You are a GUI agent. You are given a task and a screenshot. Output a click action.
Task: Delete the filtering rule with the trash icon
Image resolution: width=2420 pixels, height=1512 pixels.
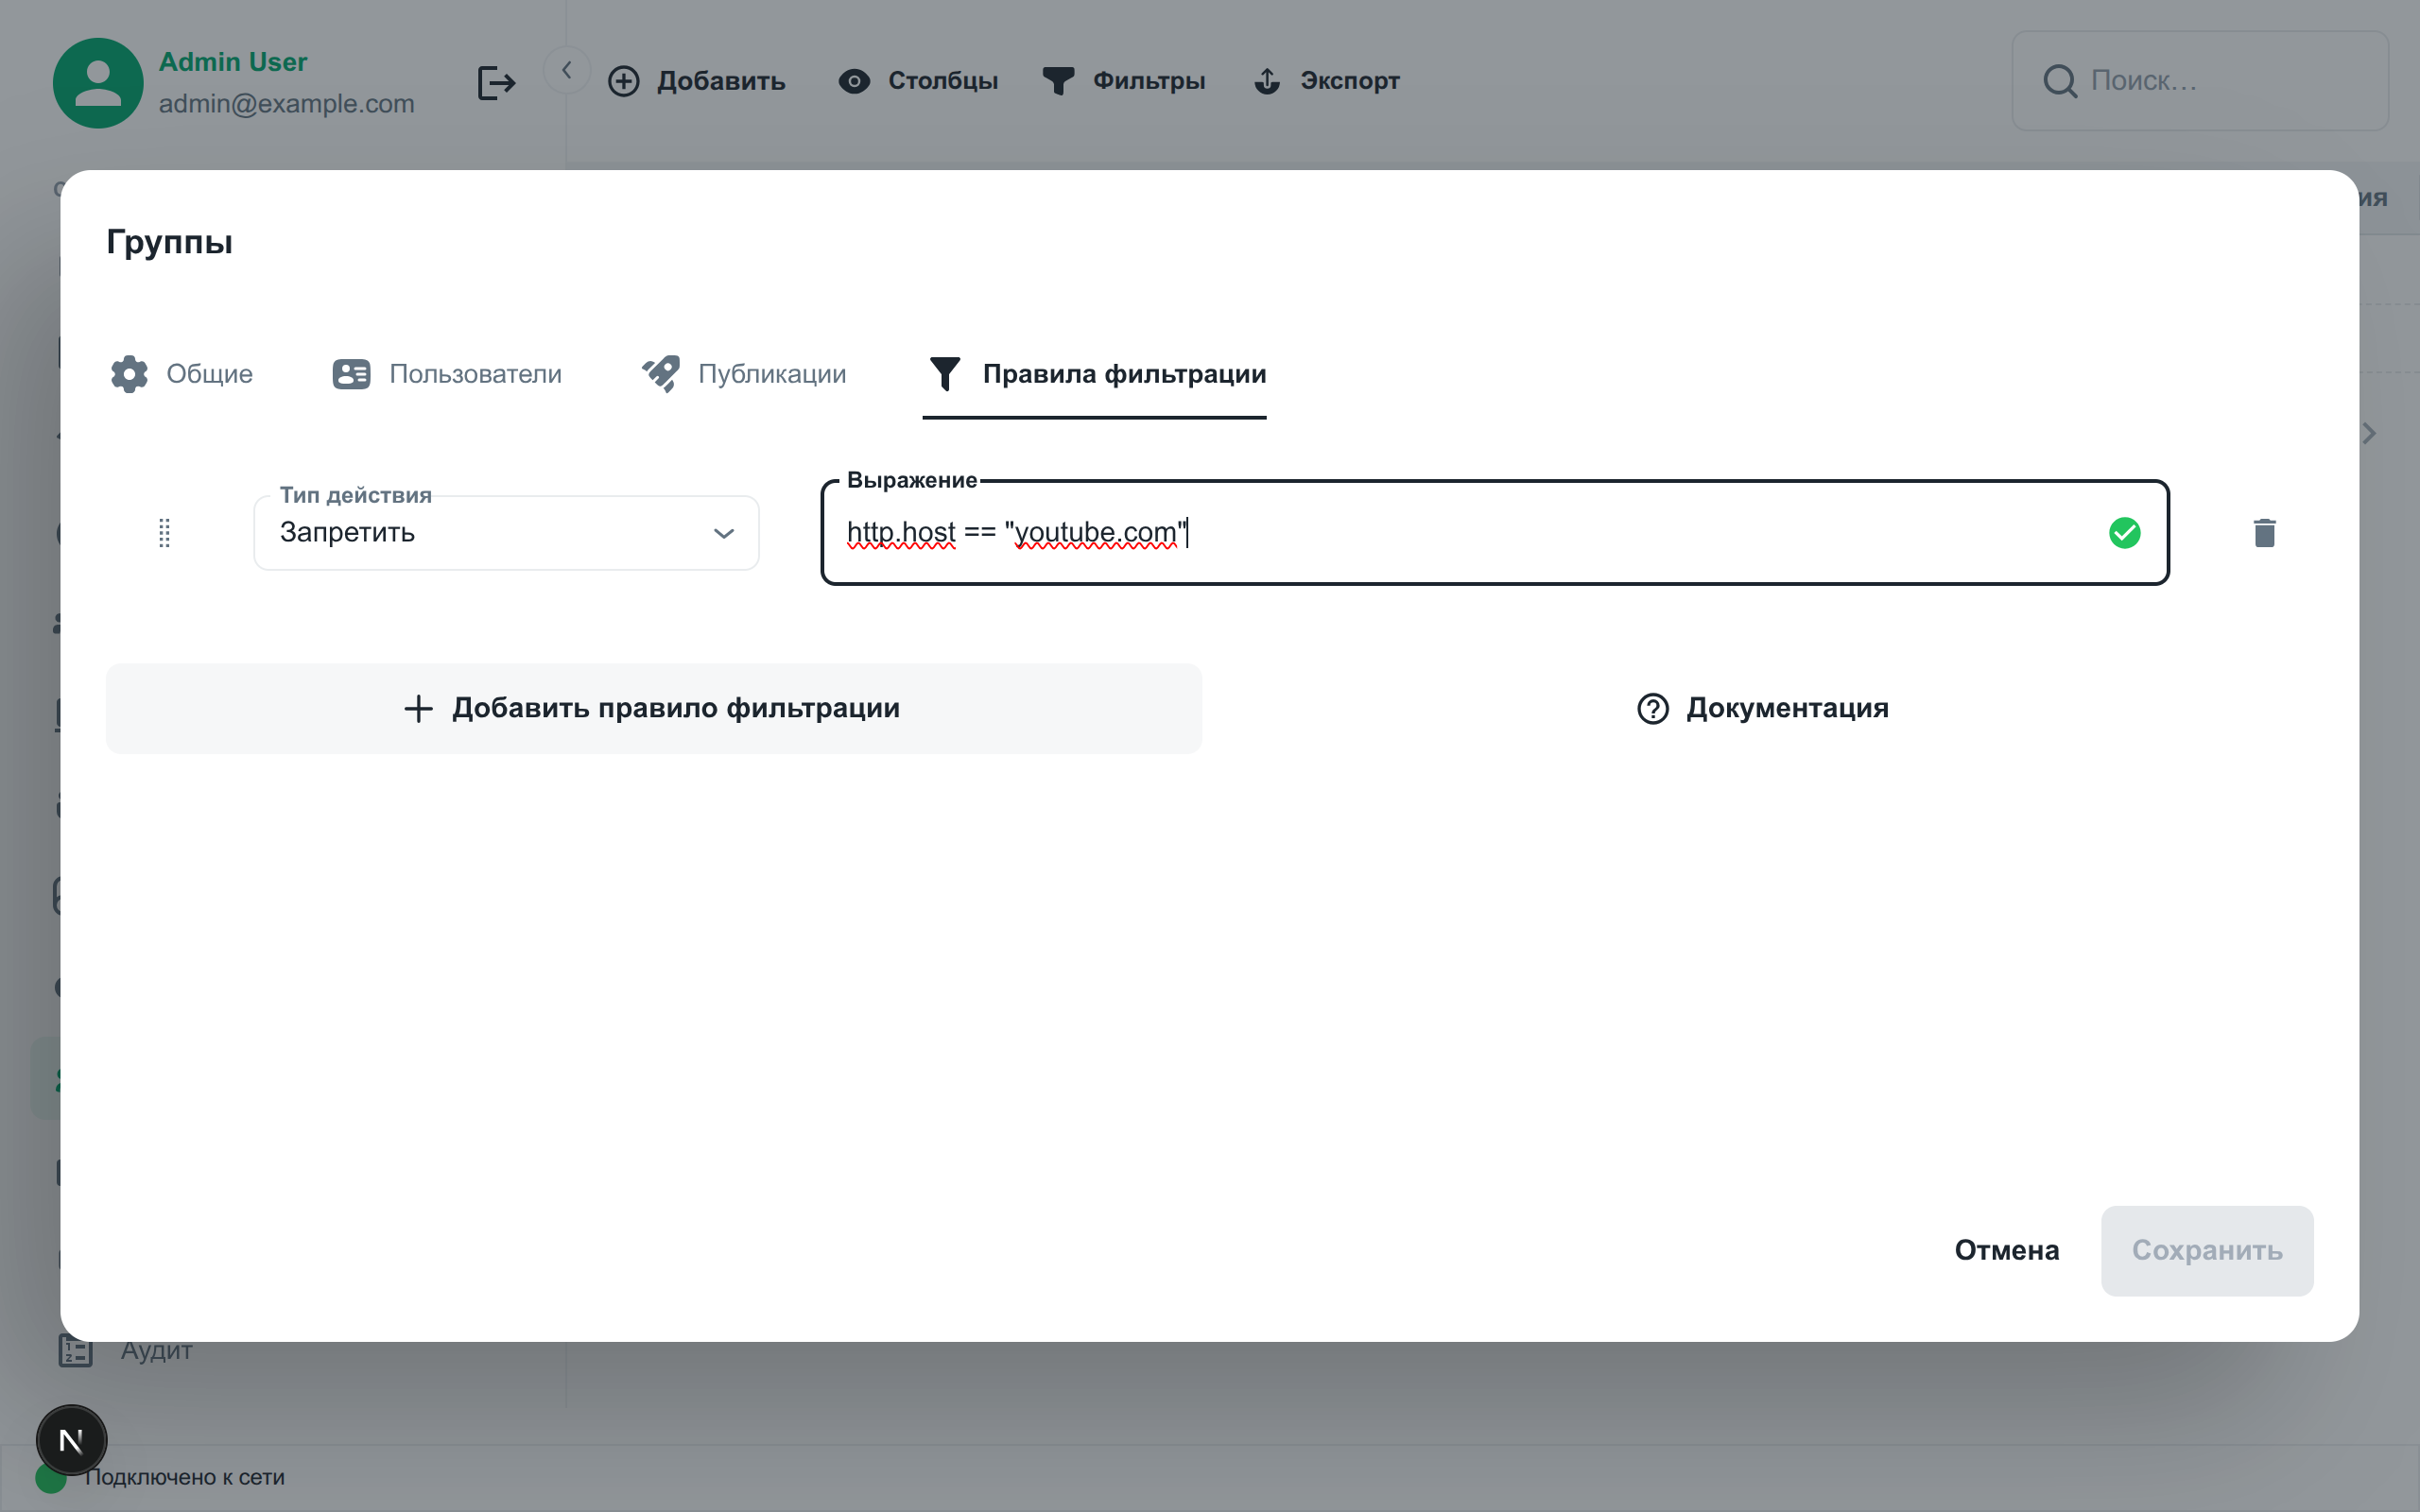[x=2264, y=533]
